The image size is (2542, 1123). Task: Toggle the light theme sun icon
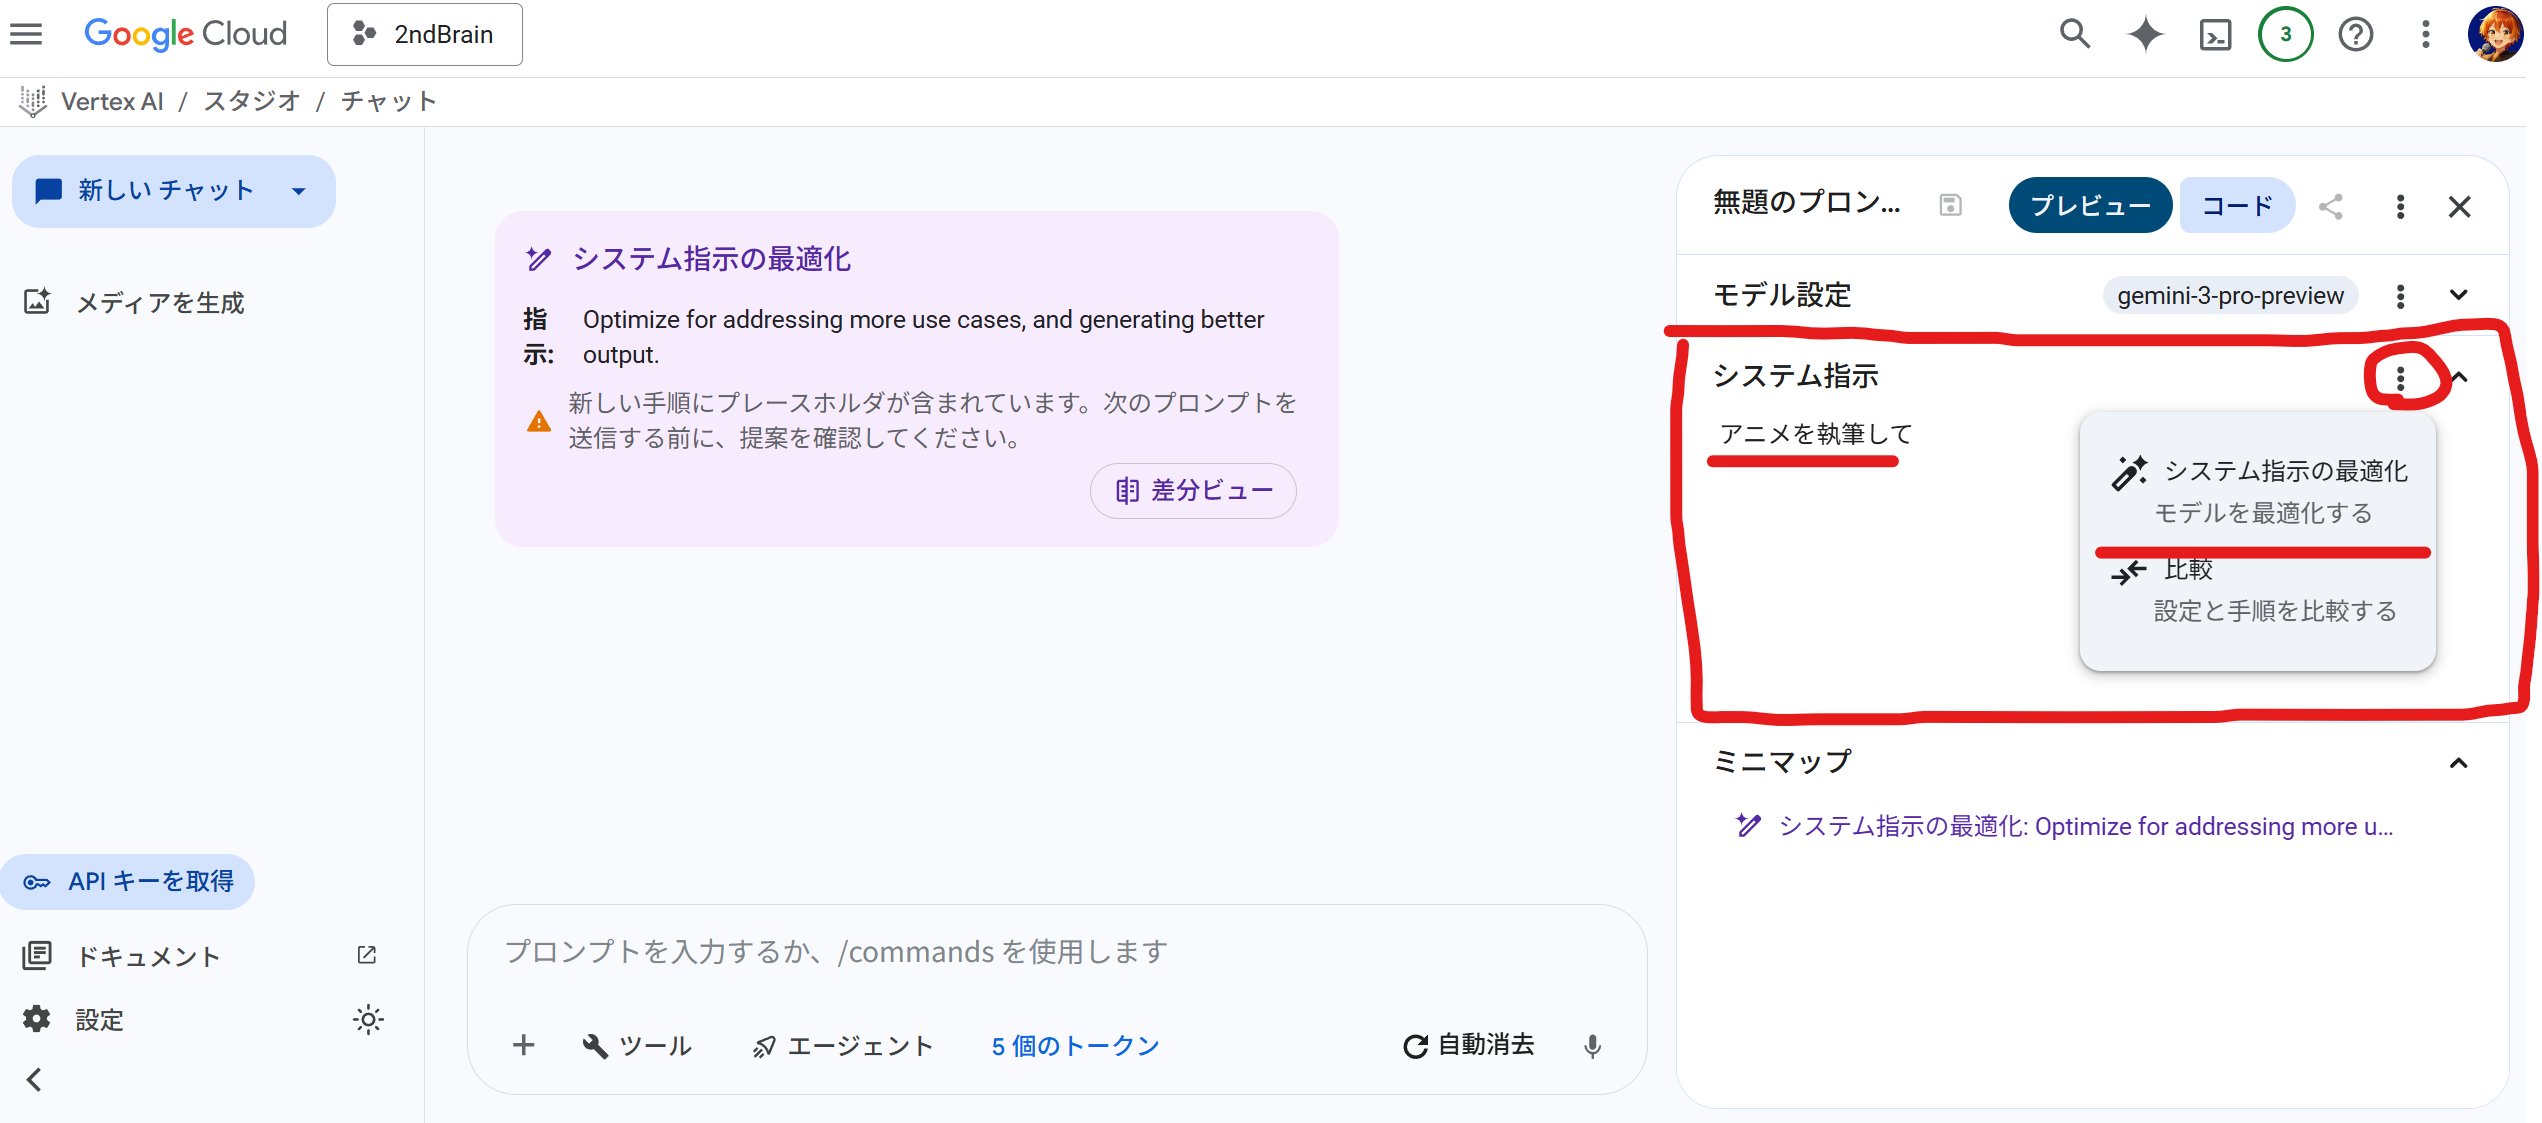tap(368, 1019)
